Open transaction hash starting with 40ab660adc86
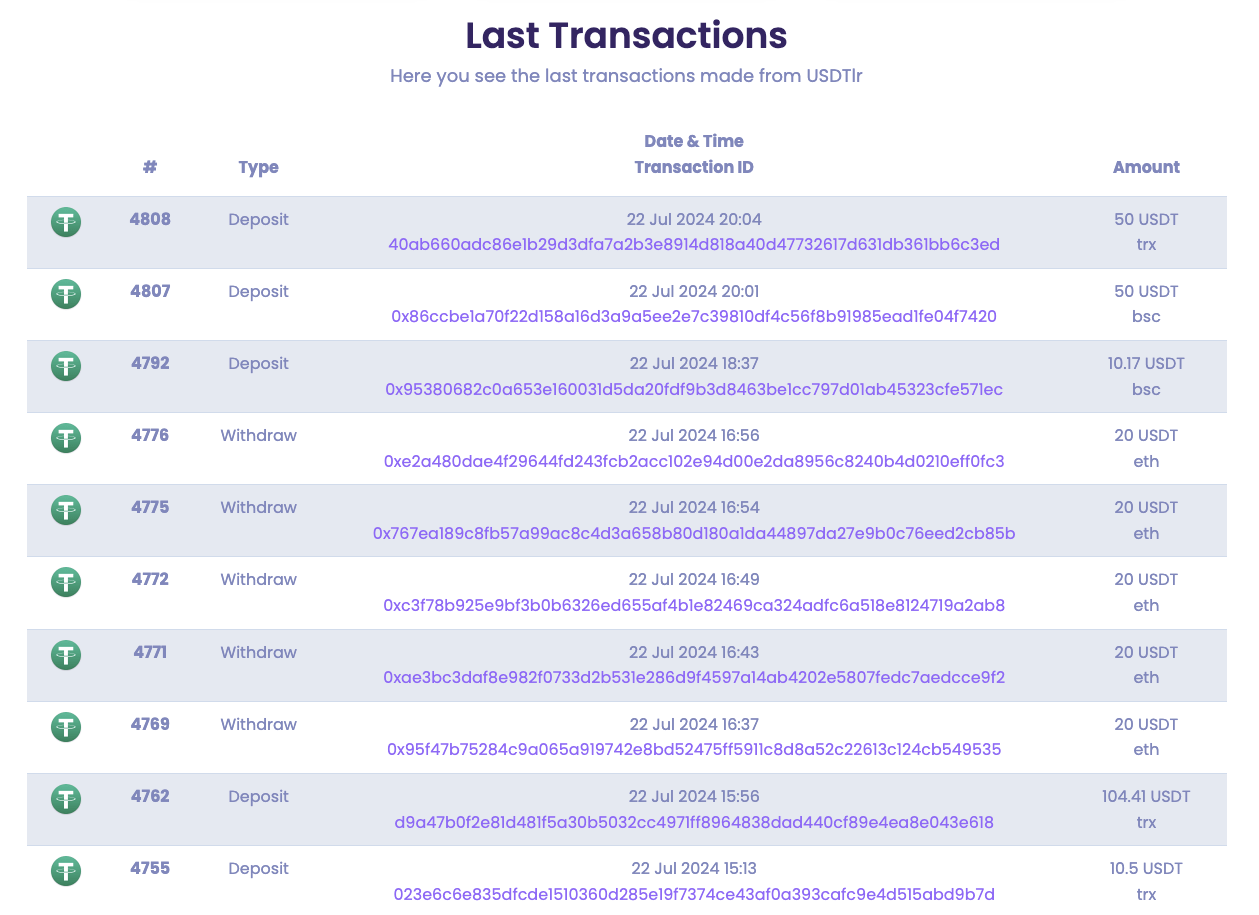The image size is (1259, 915). click(x=694, y=245)
